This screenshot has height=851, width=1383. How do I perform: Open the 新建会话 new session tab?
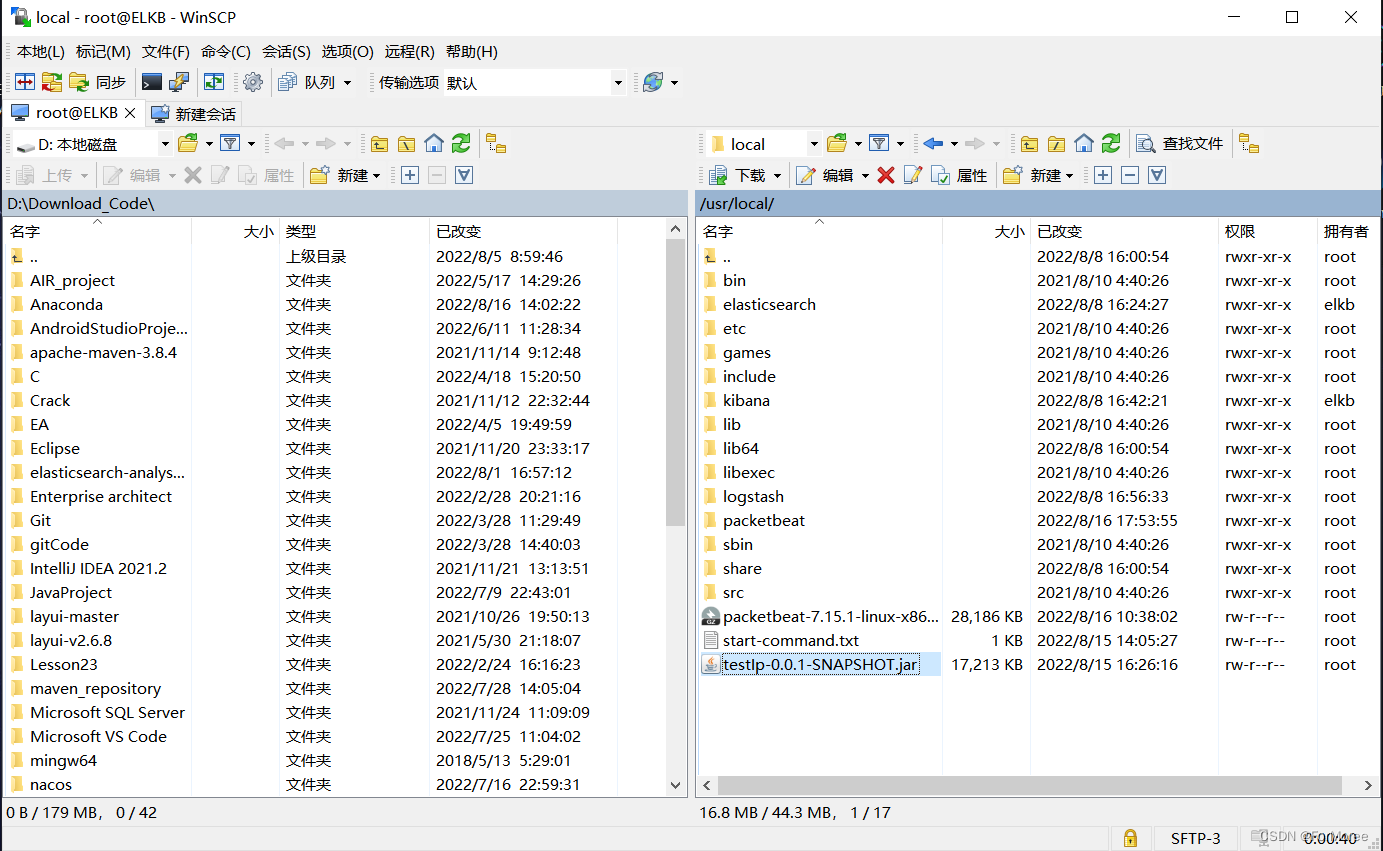click(194, 114)
